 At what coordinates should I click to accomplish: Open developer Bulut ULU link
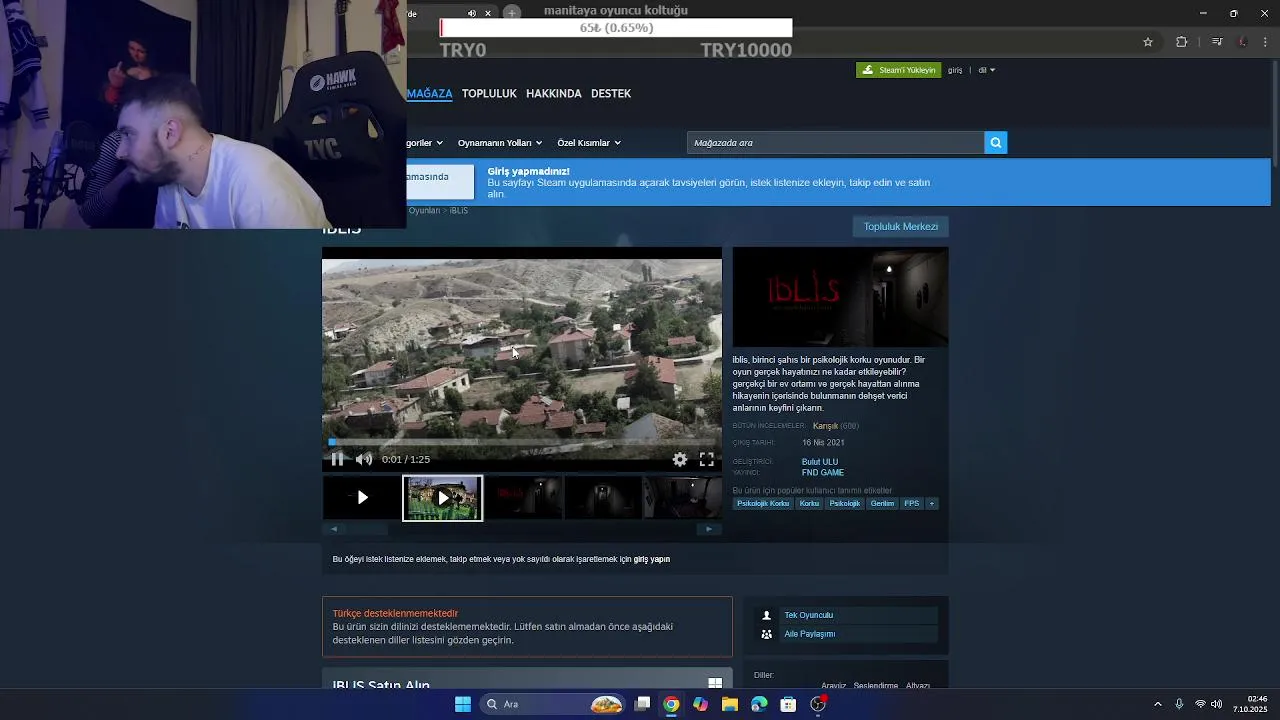[820, 462]
